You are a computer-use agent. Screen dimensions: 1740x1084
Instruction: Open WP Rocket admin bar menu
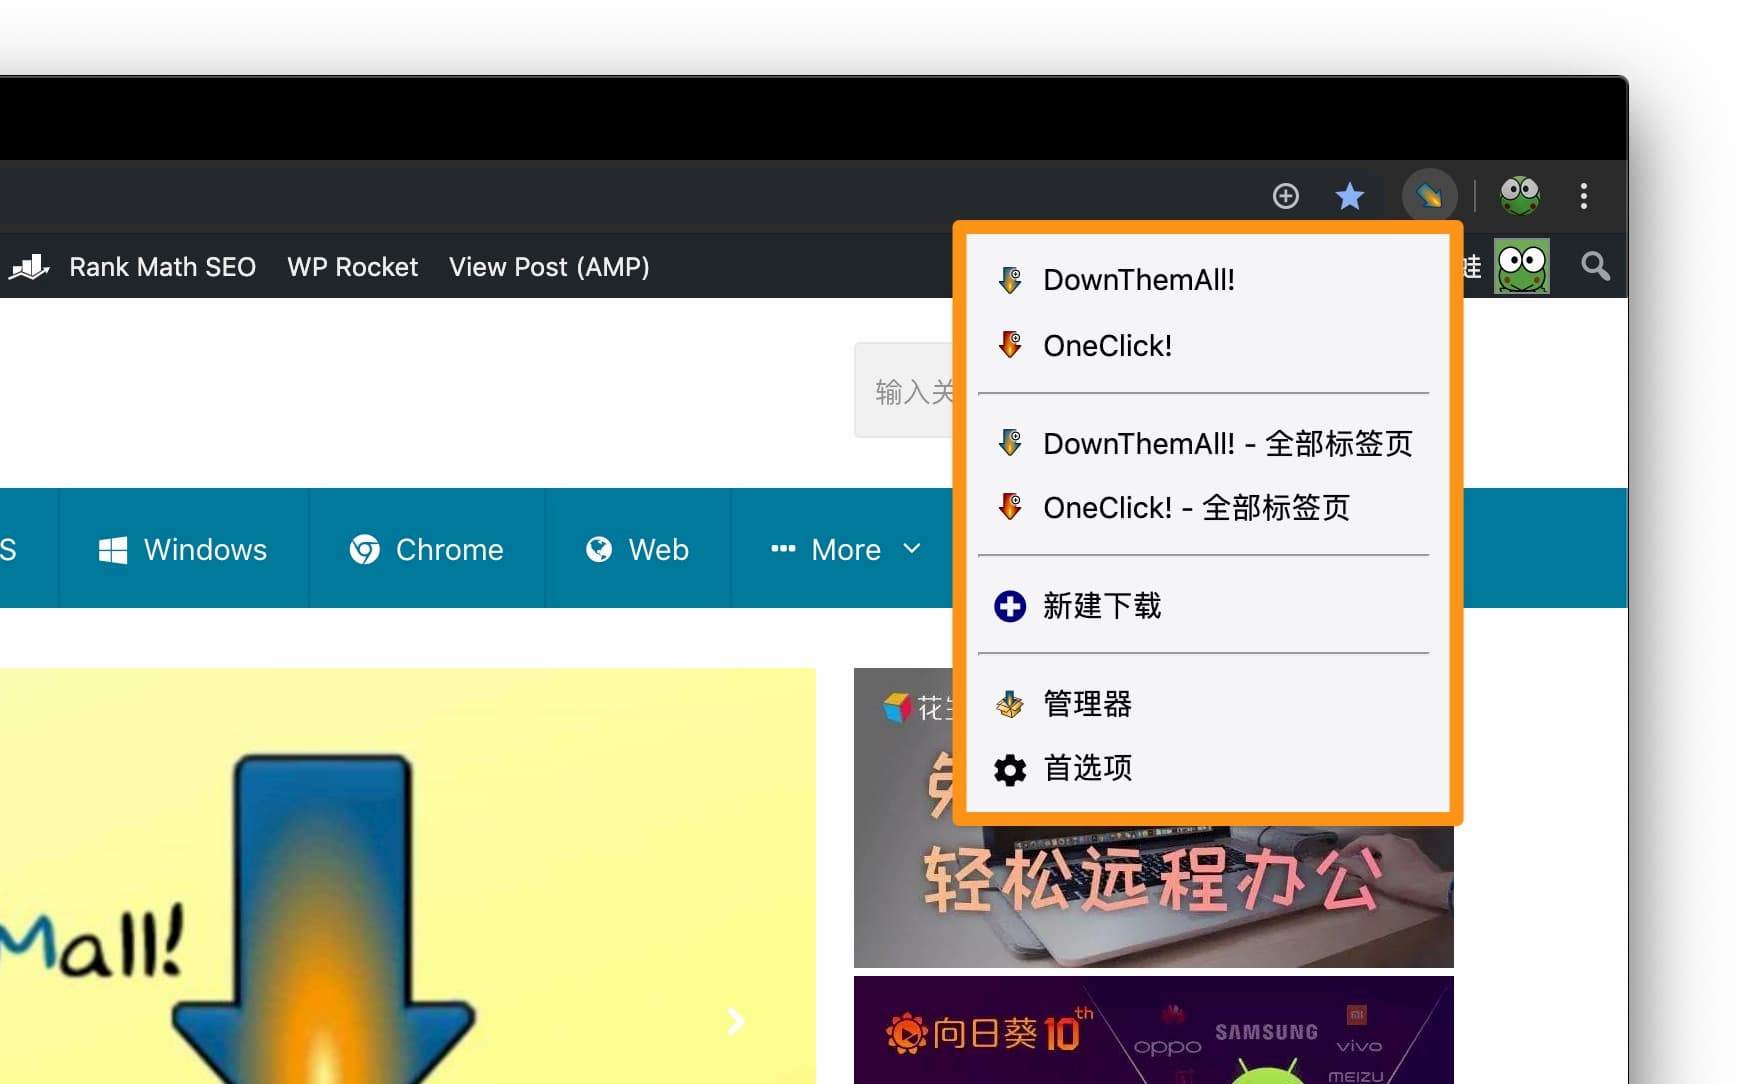(352, 267)
